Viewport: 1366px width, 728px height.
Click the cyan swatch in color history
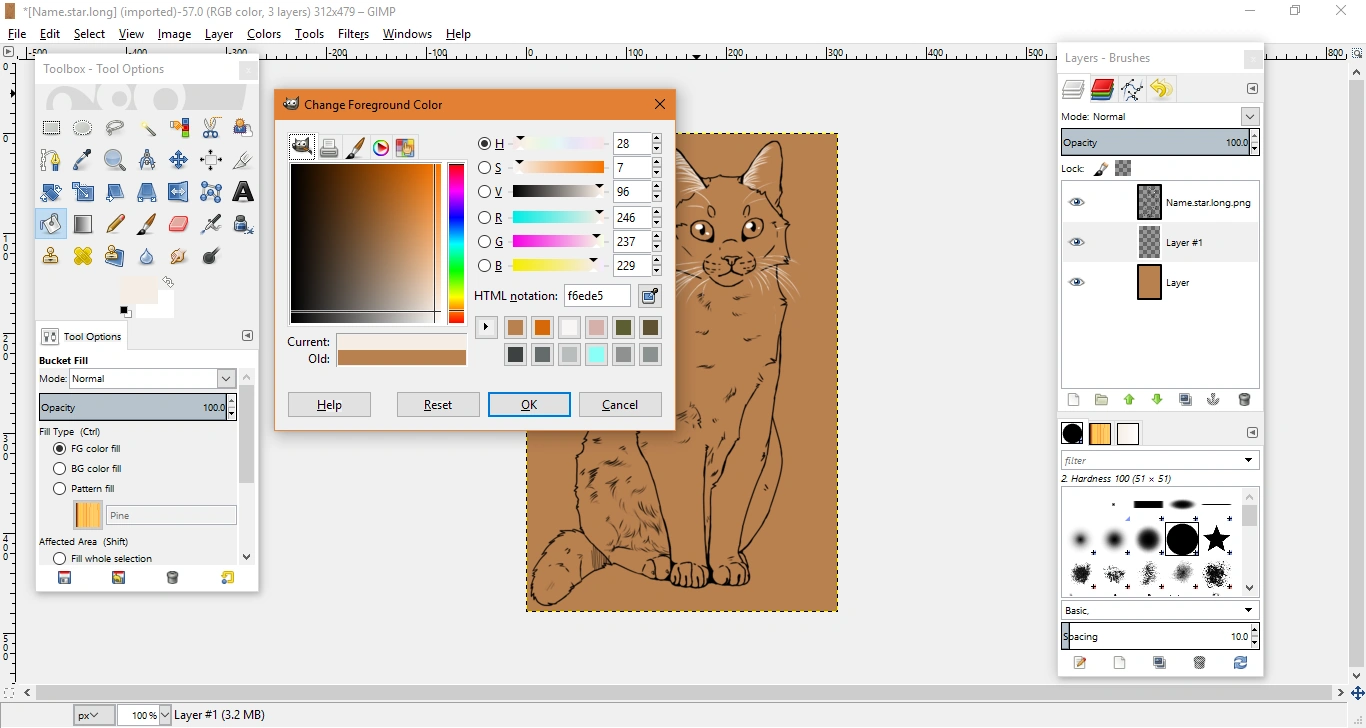click(x=596, y=354)
